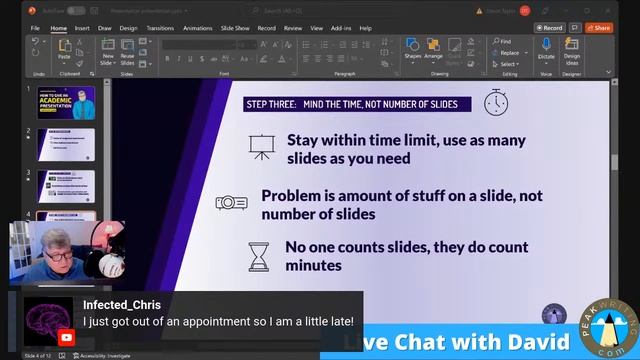Toggle numbered list formatting
Screen dimensions: 640x360
click(324, 44)
